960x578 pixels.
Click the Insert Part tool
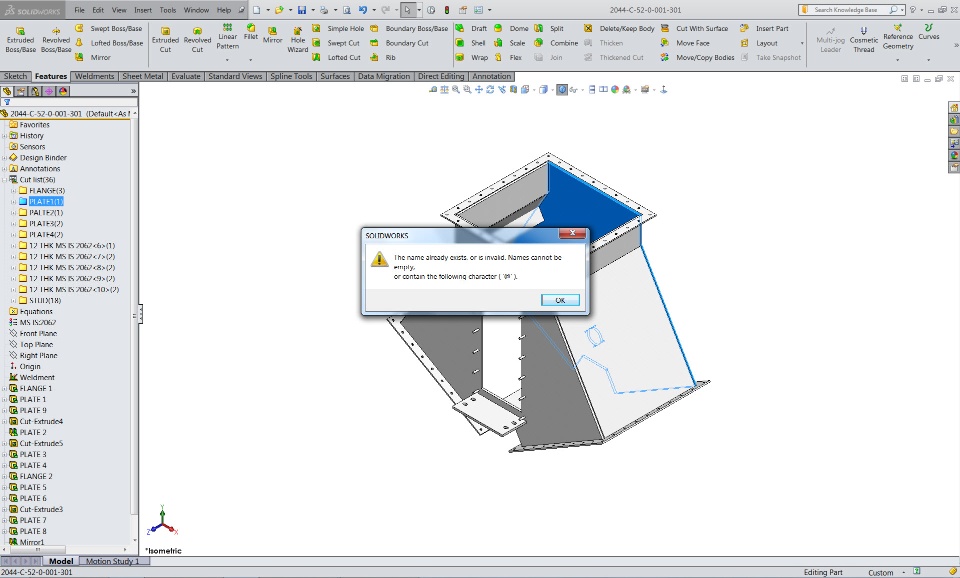tap(764, 28)
